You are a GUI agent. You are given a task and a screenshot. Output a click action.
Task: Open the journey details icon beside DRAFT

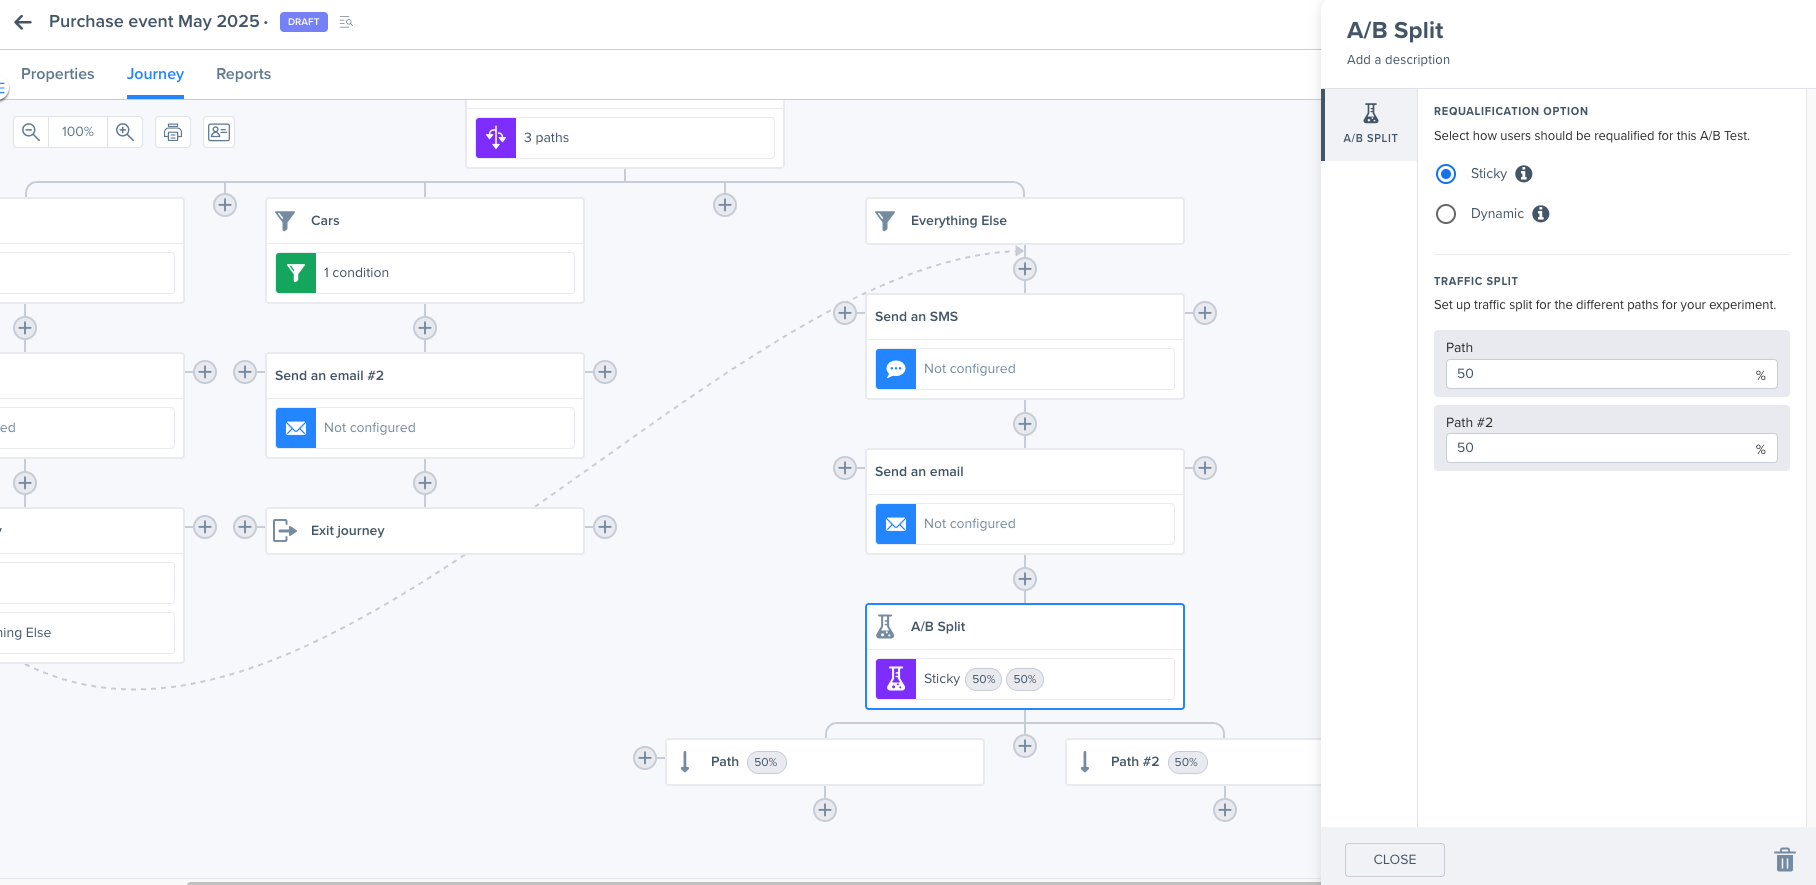346,22
